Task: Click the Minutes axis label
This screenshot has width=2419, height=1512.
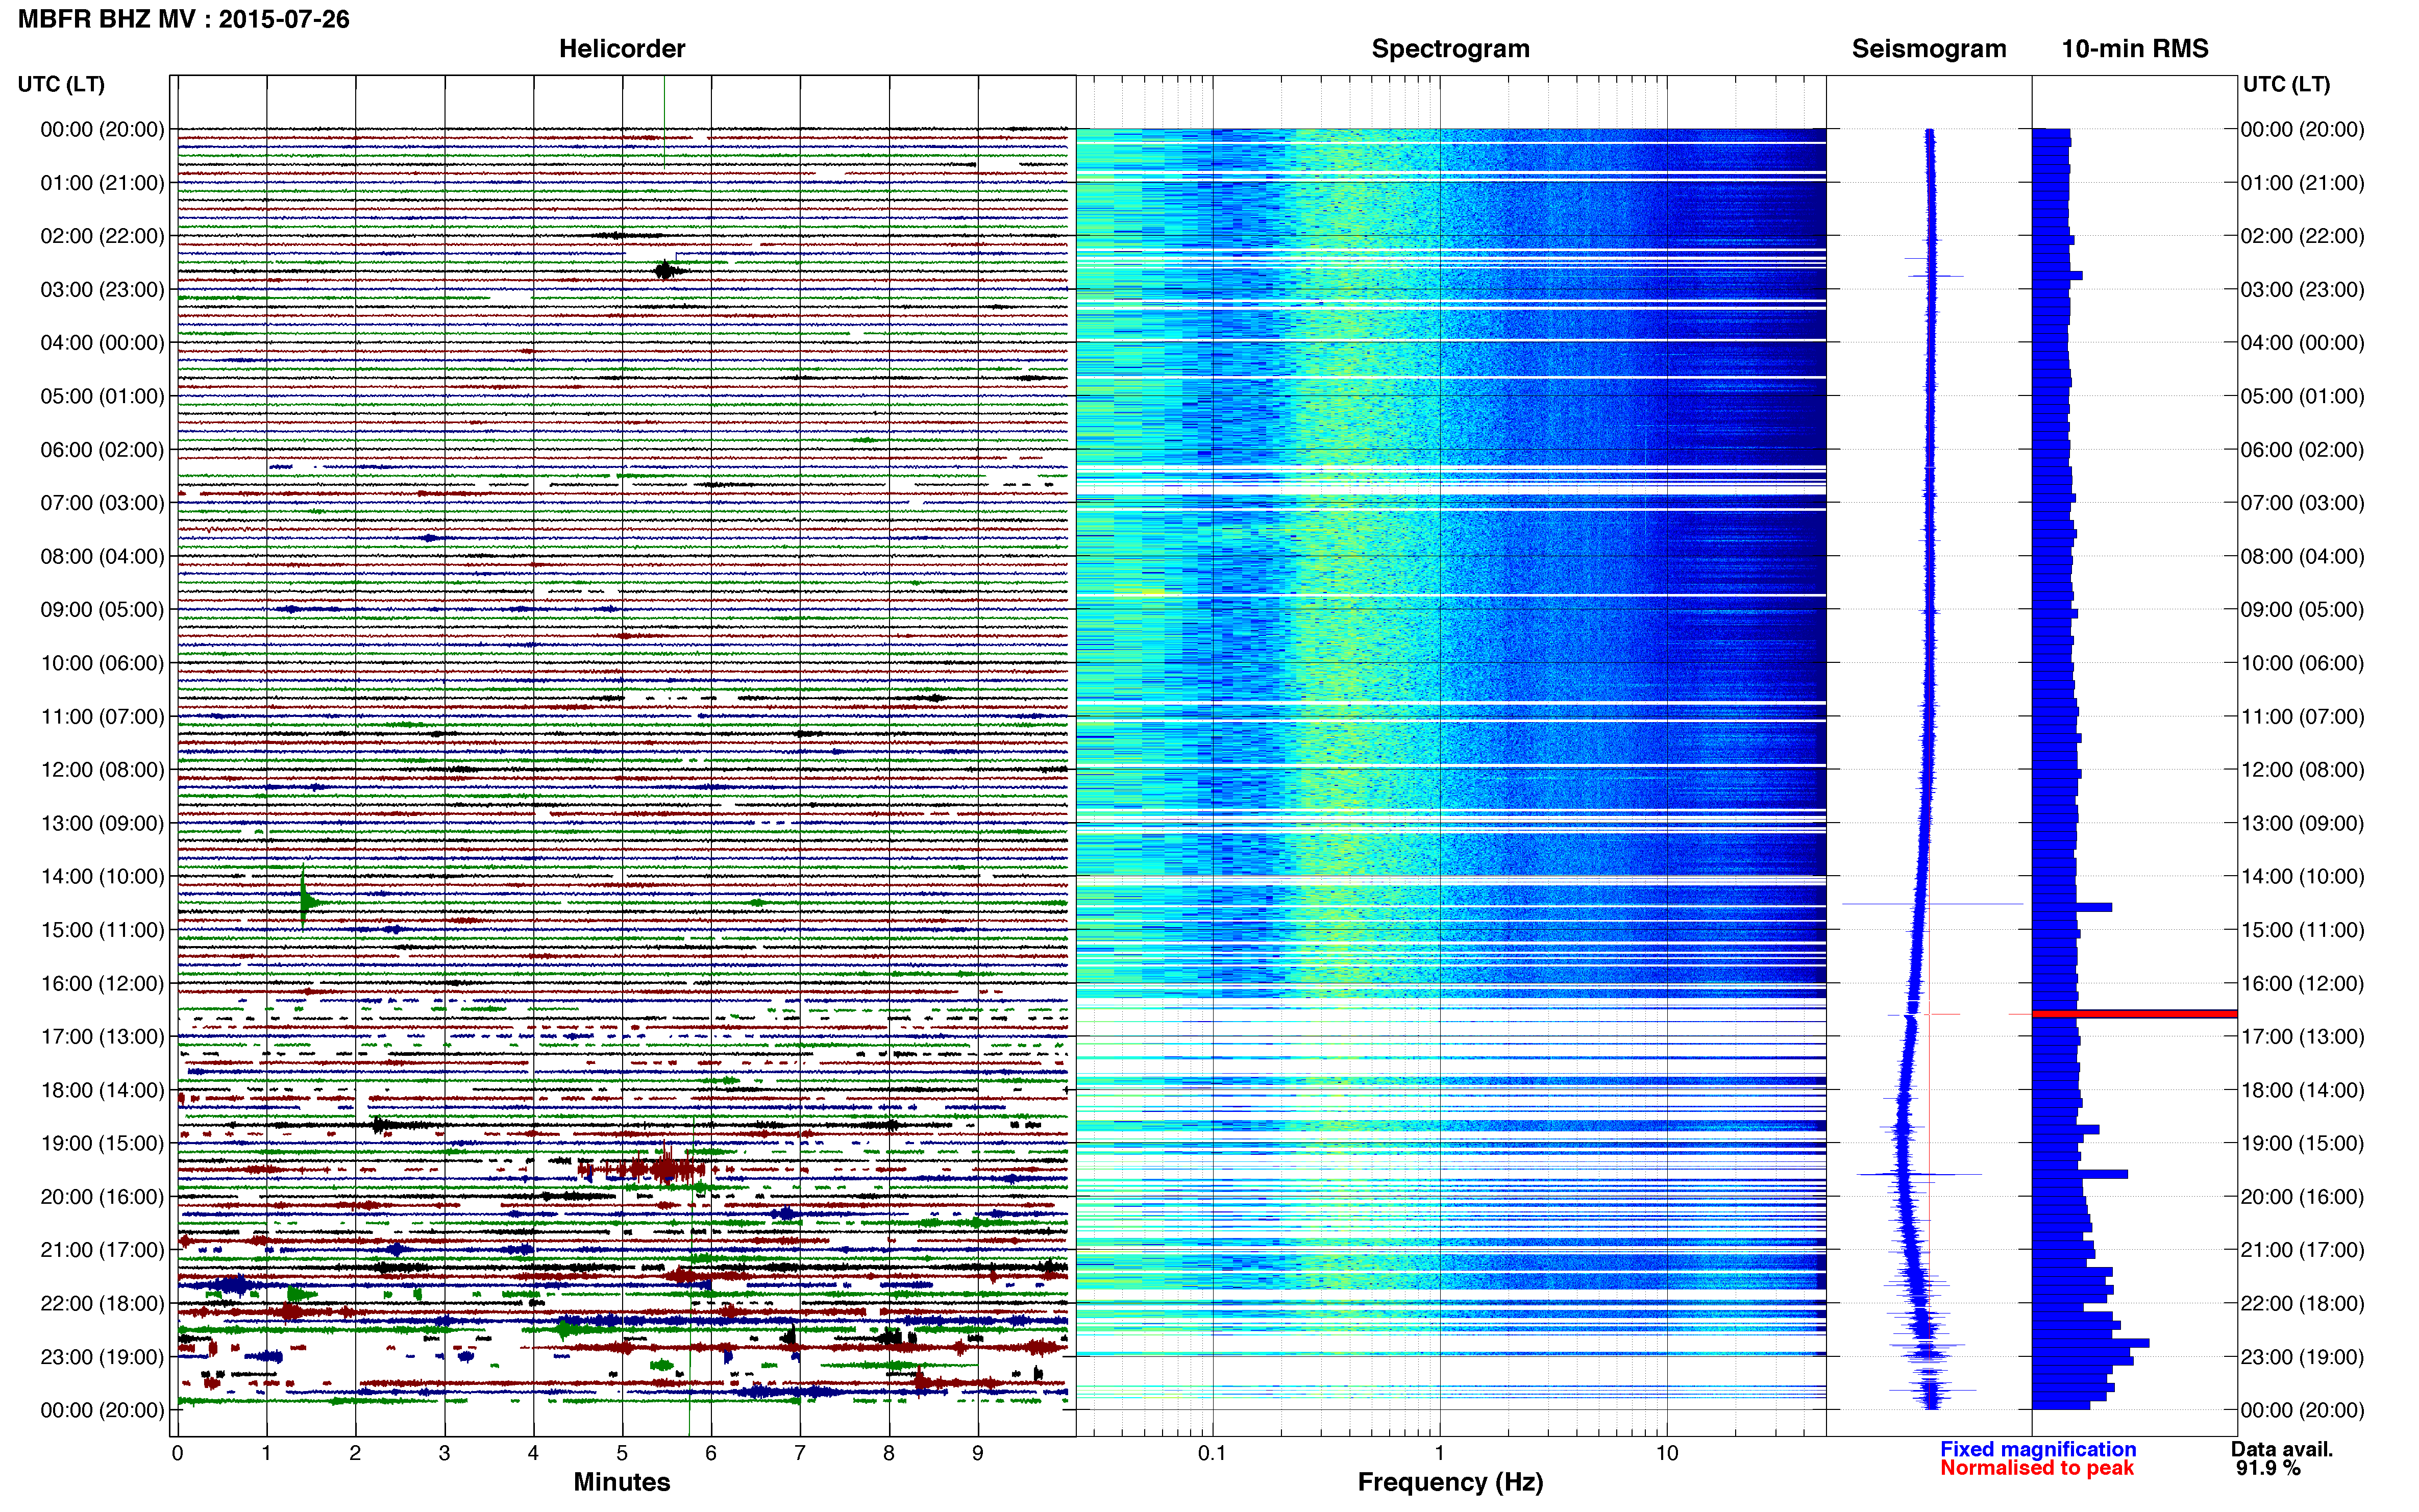Action: pyautogui.click(x=622, y=1482)
